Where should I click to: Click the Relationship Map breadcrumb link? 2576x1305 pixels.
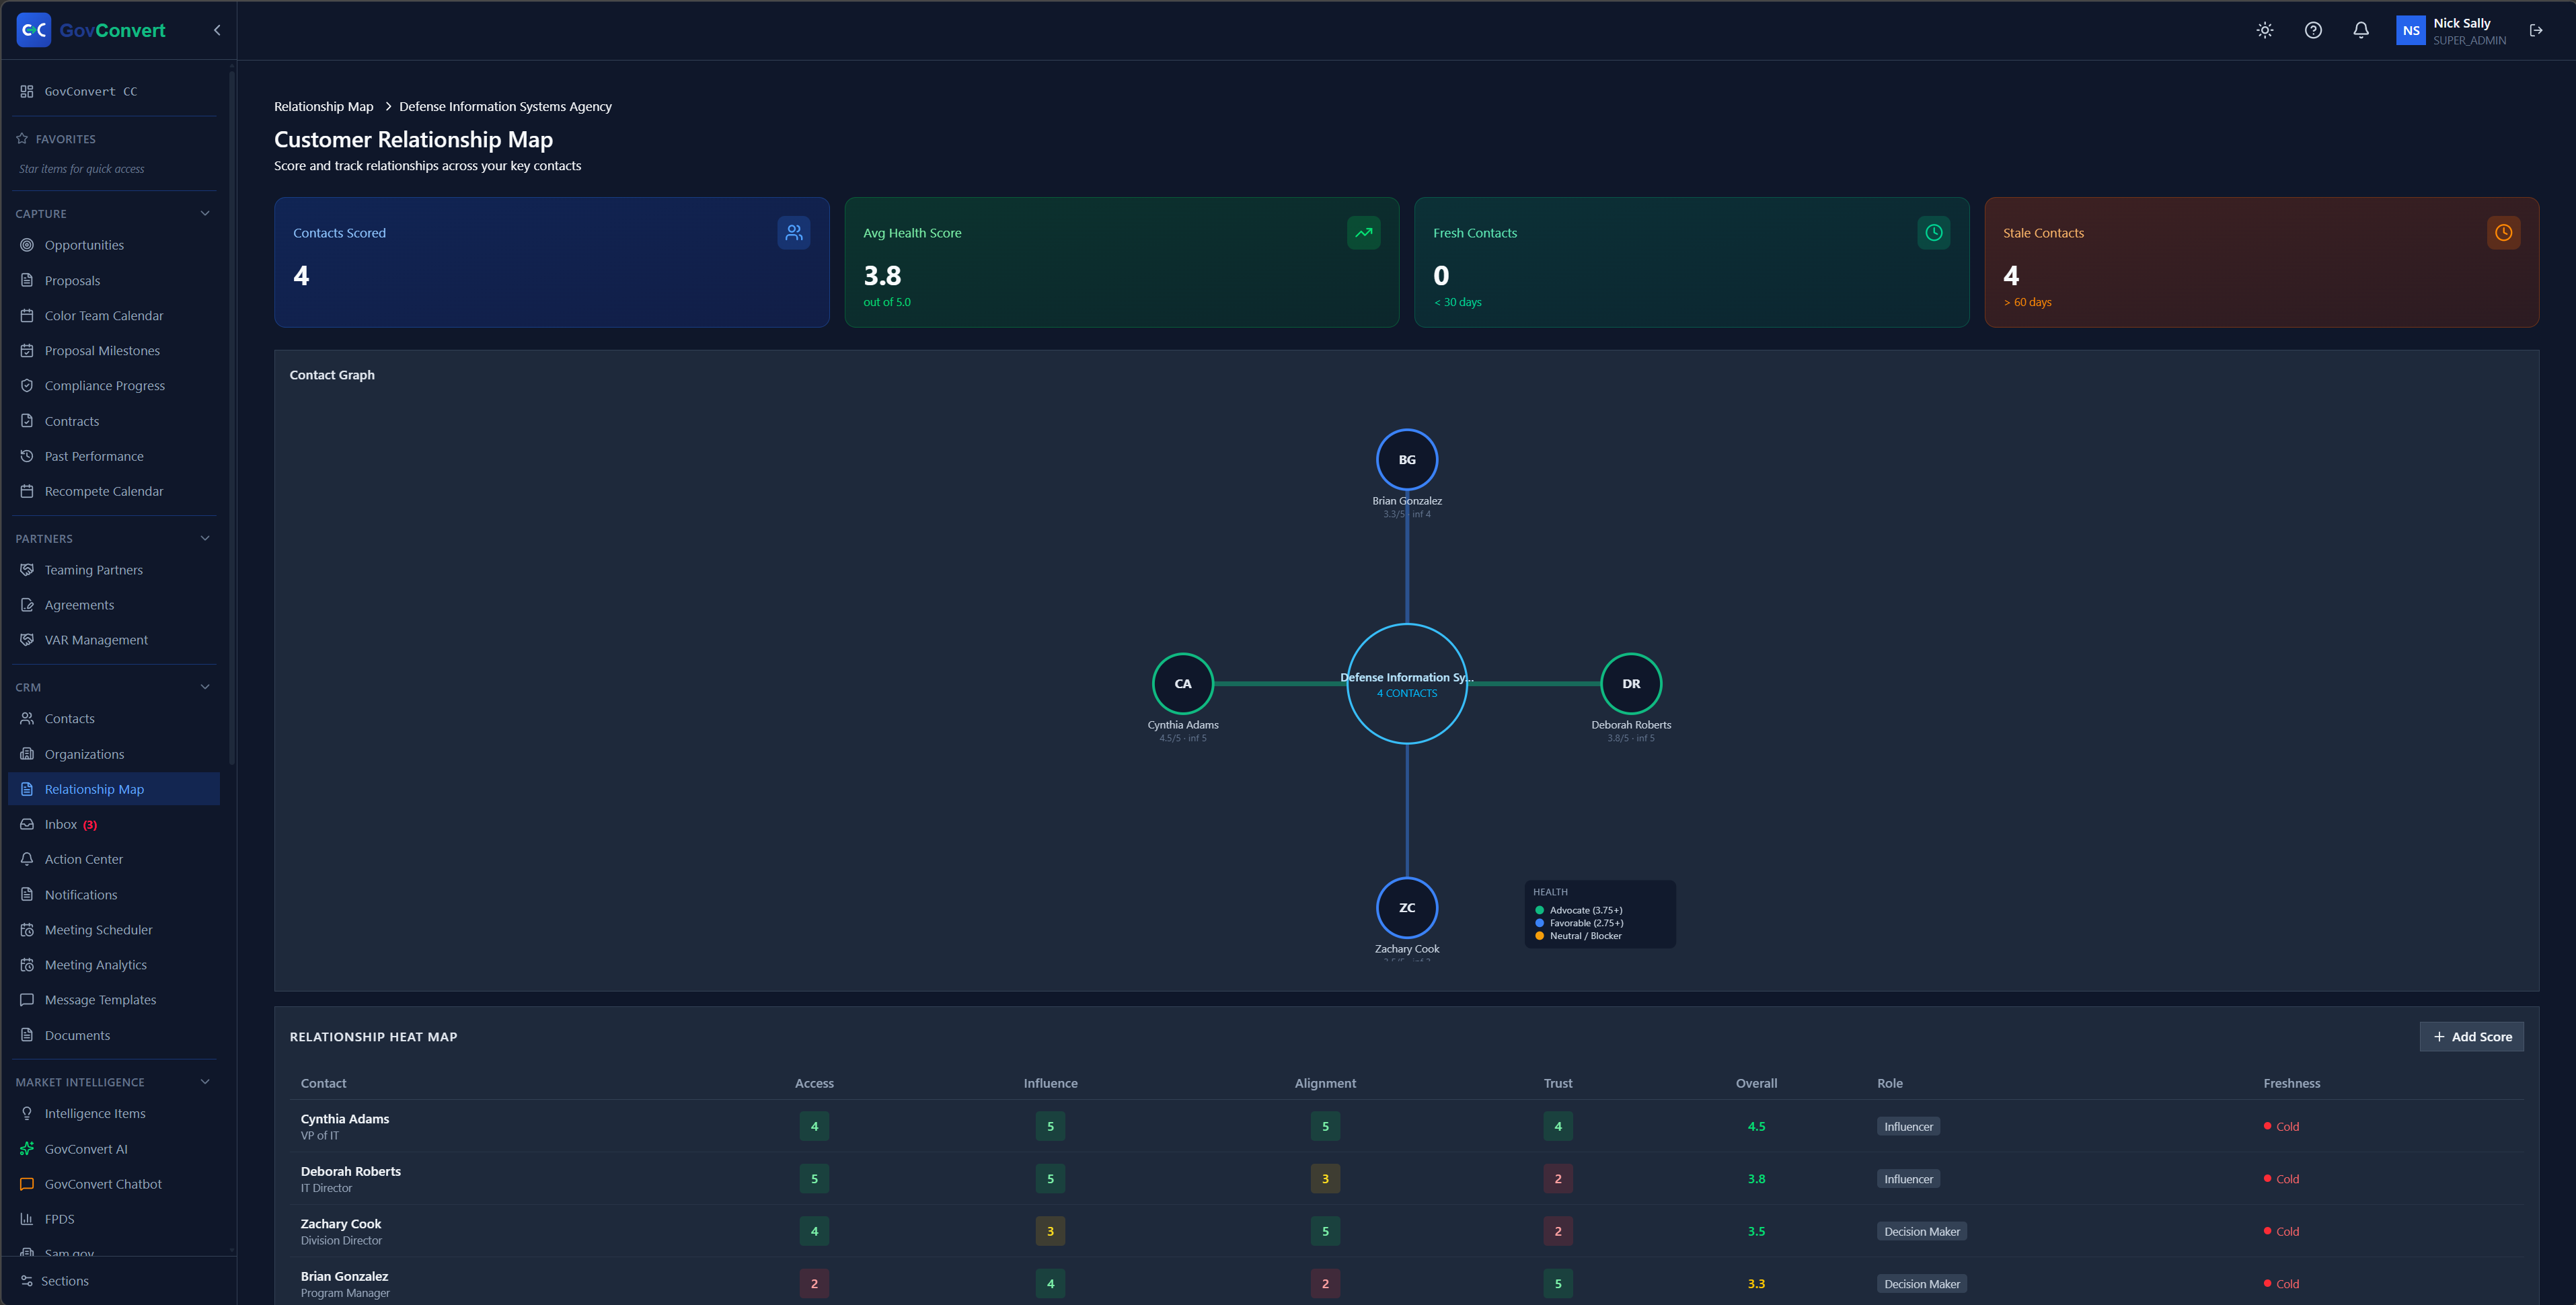(x=323, y=106)
